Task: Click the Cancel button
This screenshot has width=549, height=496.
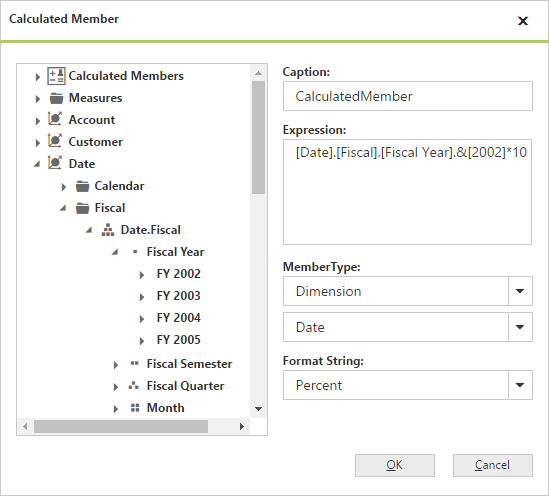Action: pos(493,466)
